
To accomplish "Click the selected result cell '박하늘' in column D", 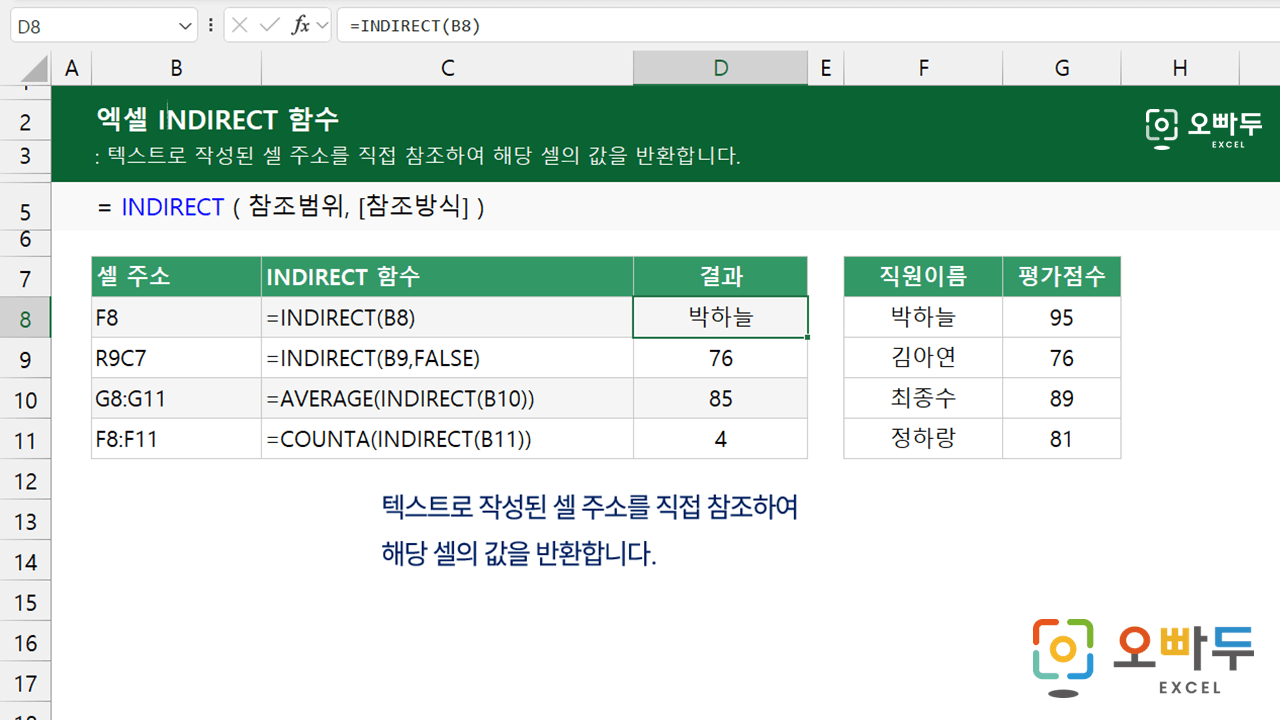I will point(720,318).
